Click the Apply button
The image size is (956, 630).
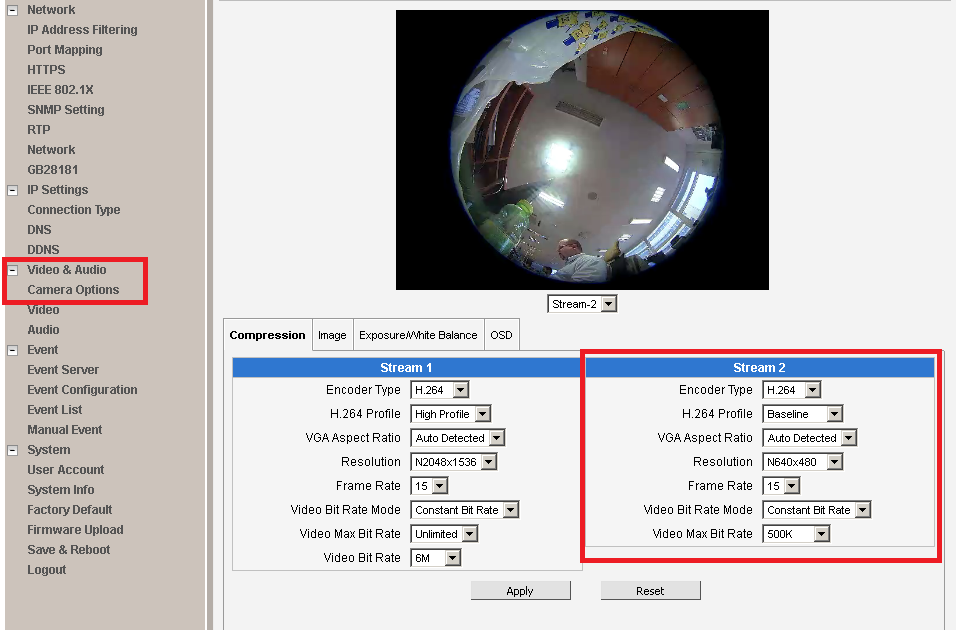tap(520, 591)
